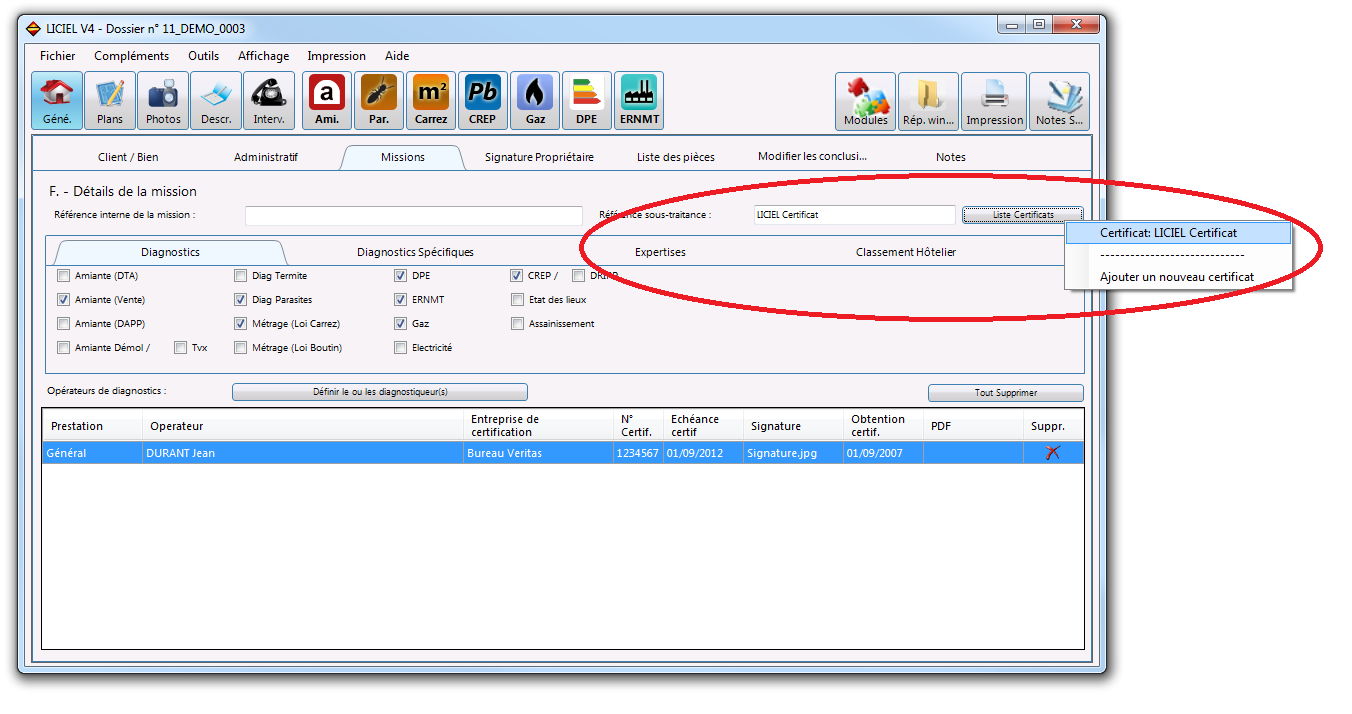Viewport: 1352px width, 714px height.
Task: Open the Géné. home toolbar icon
Action: click(x=57, y=101)
